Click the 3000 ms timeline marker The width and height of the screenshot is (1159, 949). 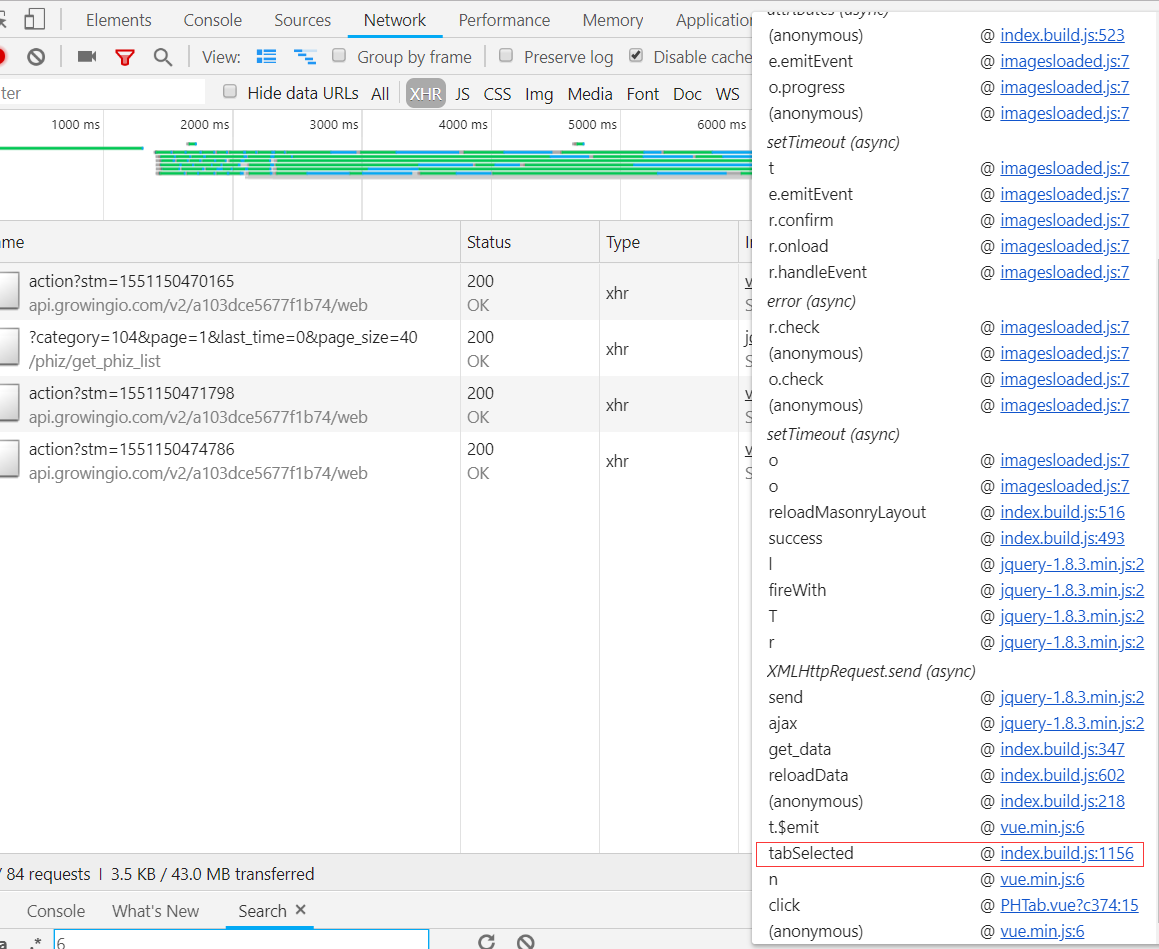pyautogui.click(x=333, y=124)
